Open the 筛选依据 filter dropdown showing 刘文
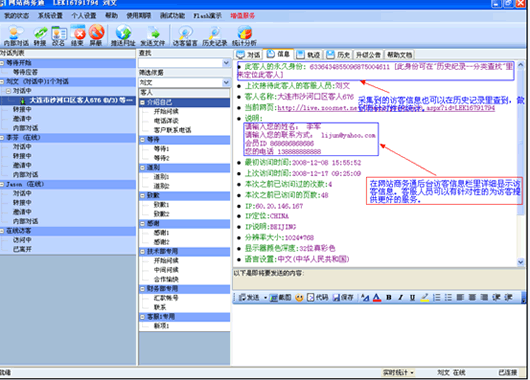Screen dimensions: 530x380 click(185, 82)
